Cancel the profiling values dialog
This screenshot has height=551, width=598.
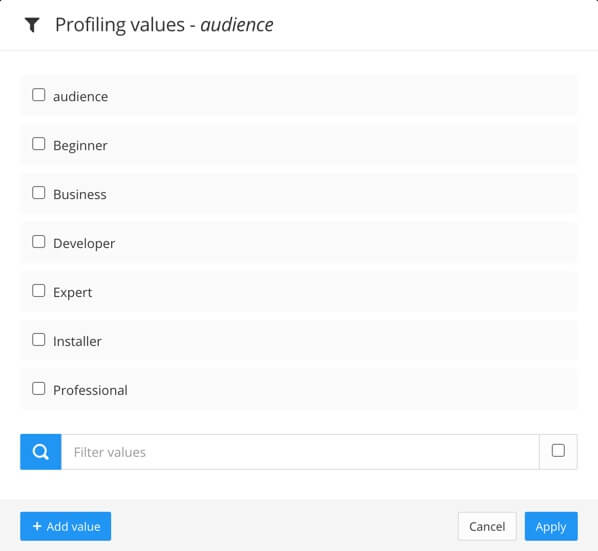click(487, 526)
